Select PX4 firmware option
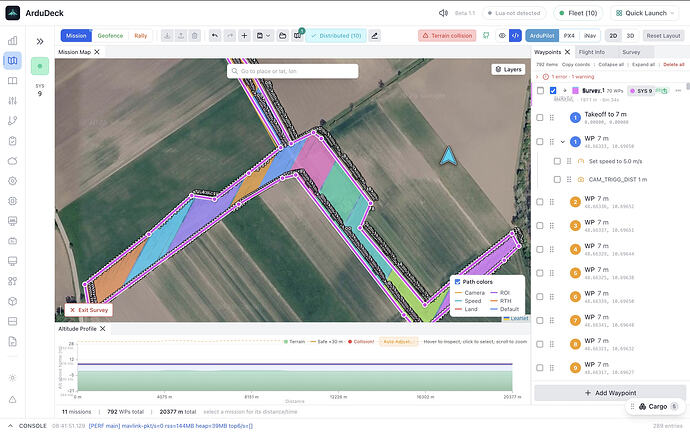Viewport: 690px width, 433px height. [x=569, y=36]
